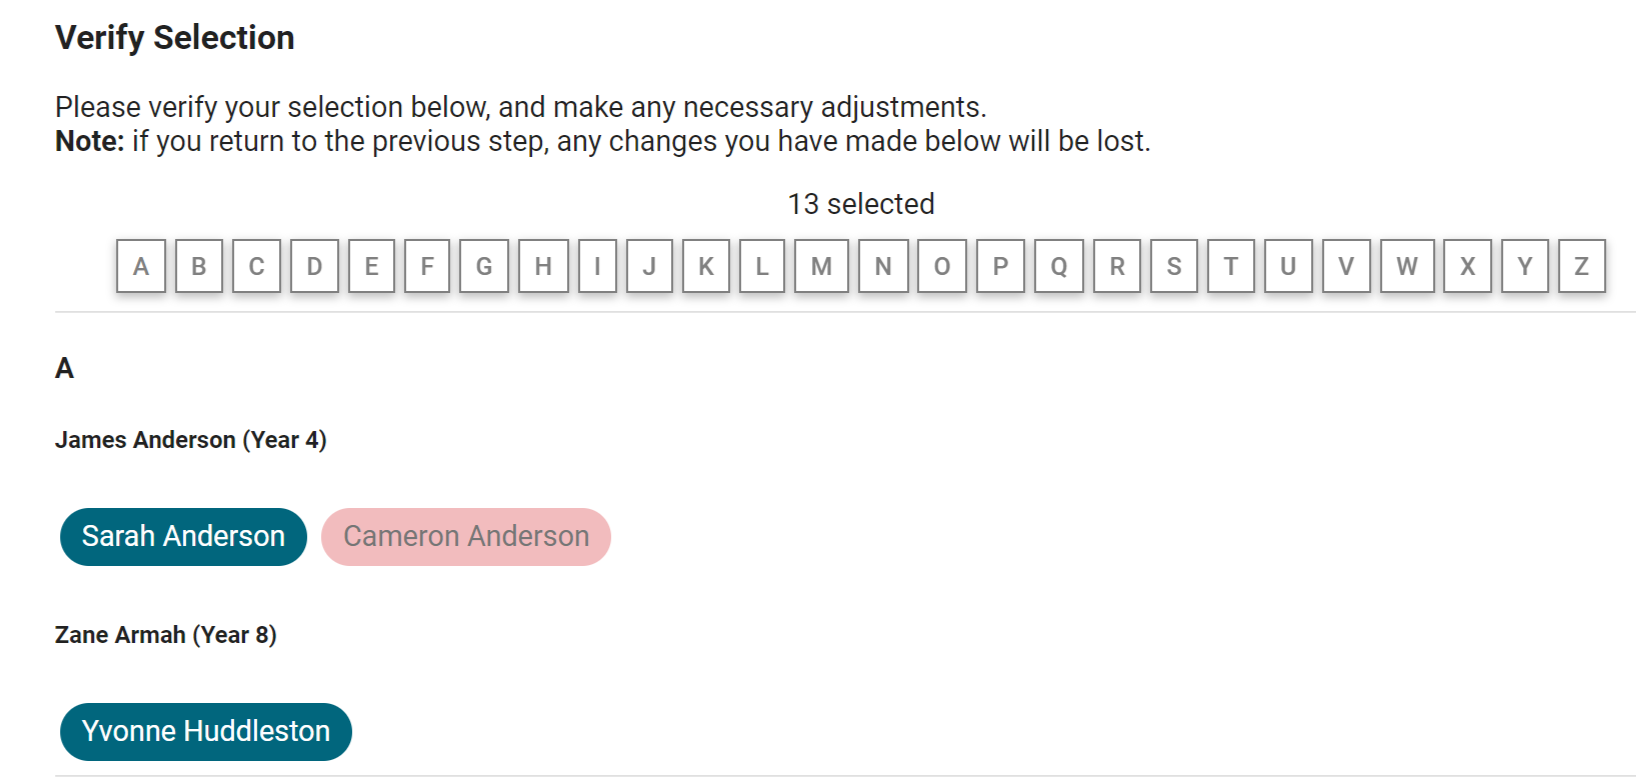
Task: Toggle the Sarah Anderson selection pill
Action: point(183,537)
